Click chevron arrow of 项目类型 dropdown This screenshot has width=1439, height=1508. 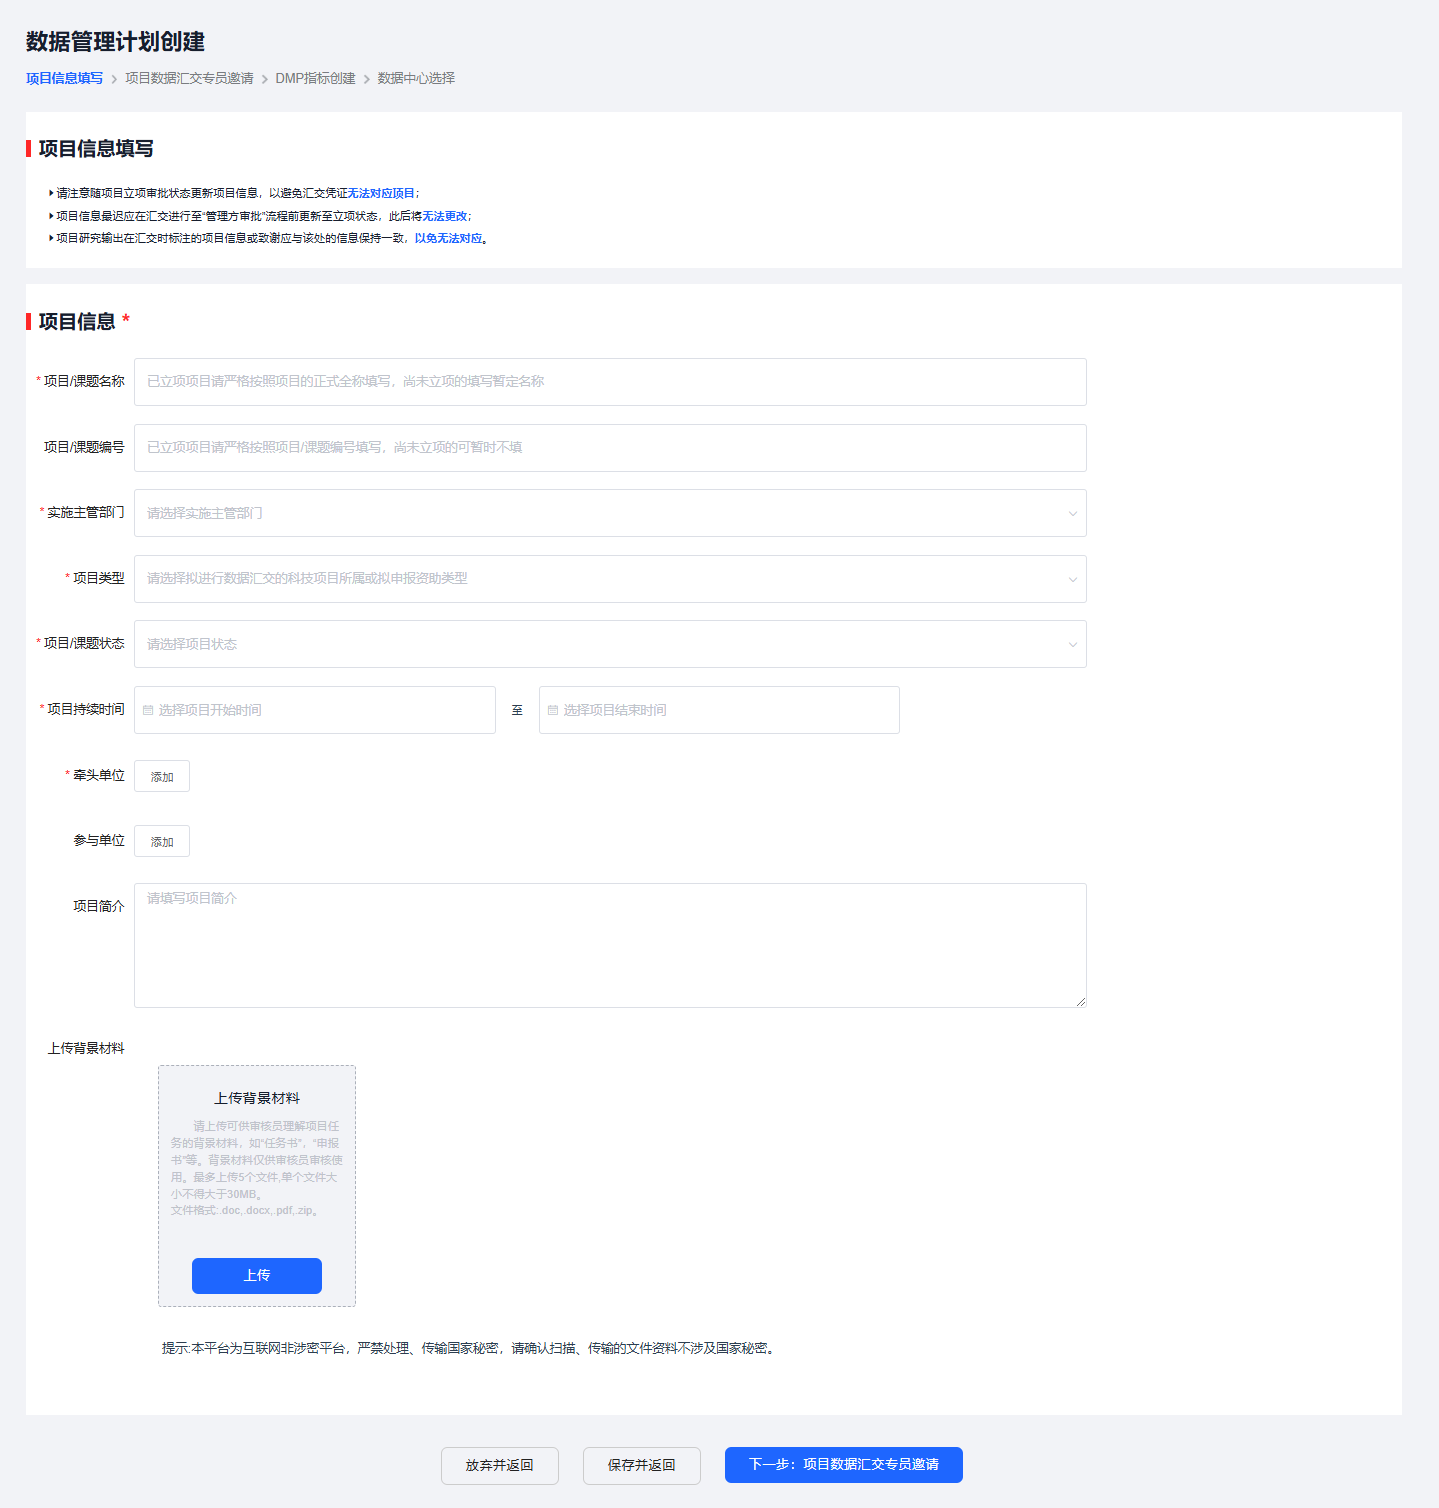[1072, 579]
